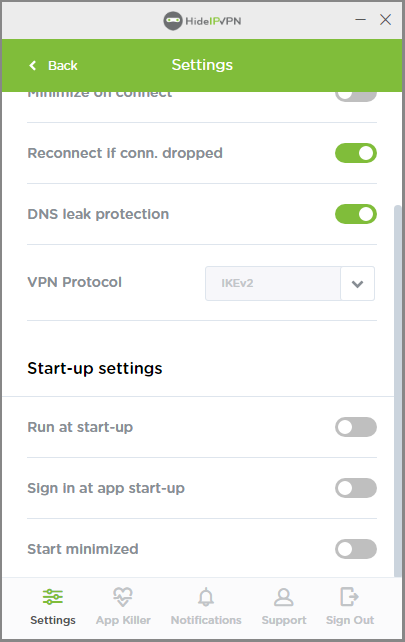Viewport: 405px width, 642px height.
Task: Minimize the HideIPVPN window
Action: click(x=360, y=20)
